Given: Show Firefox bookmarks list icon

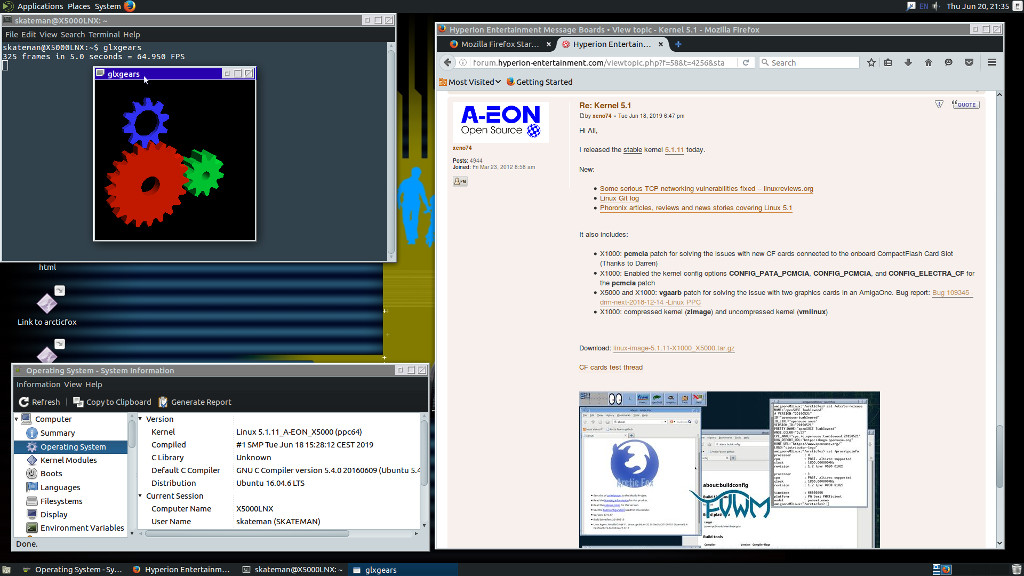Looking at the screenshot, I should click(x=888, y=63).
